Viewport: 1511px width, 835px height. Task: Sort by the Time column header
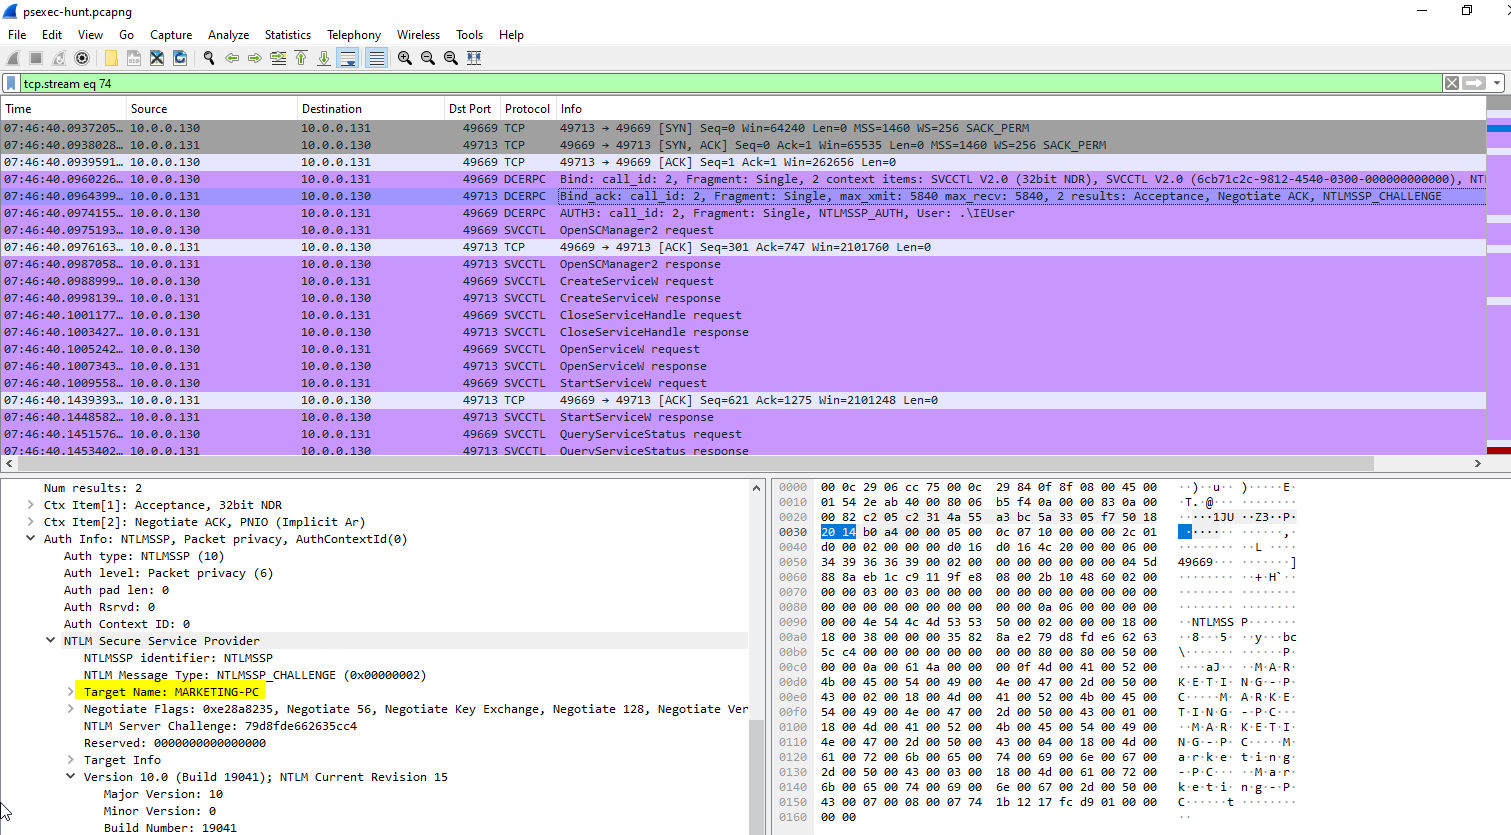point(63,109)
